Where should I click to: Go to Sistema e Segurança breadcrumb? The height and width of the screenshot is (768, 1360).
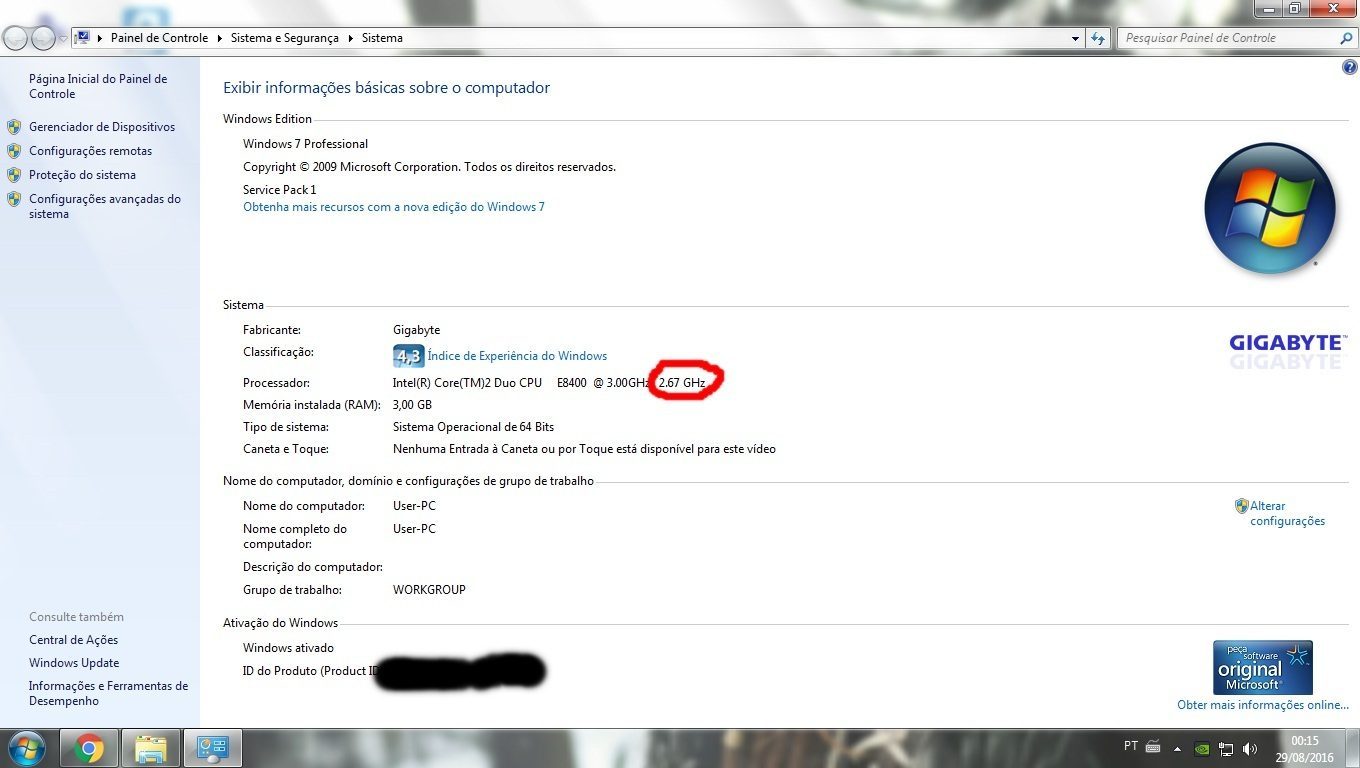pyautogui.click(x=285, y=38)
